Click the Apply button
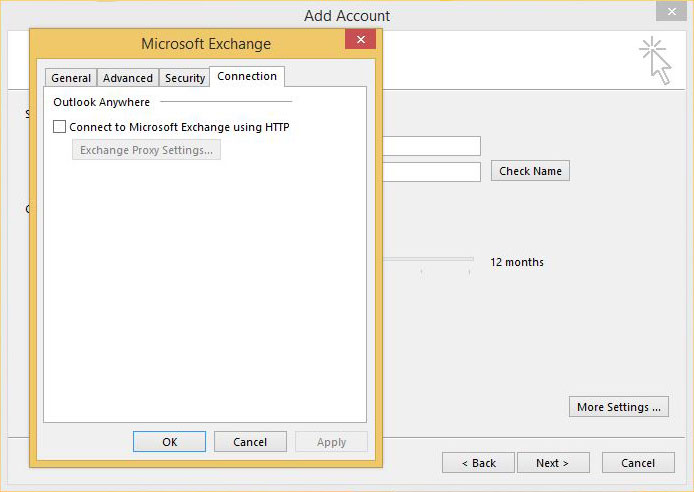The height and width of the screenshot is (492, 694). [332, 442]
